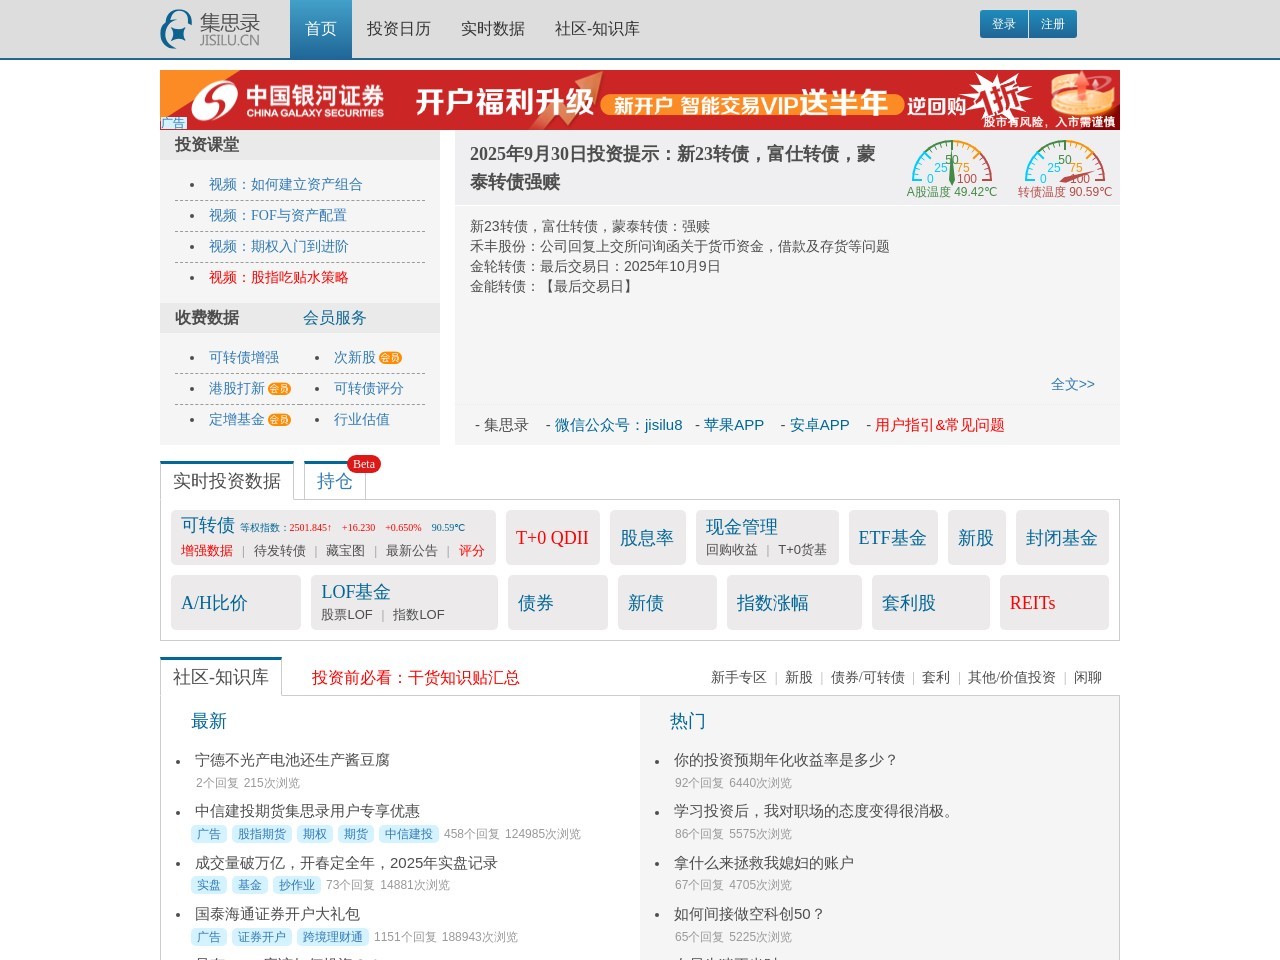
Task: Click the 会员 badge beside 次新股
Action: tap(390, 358)
